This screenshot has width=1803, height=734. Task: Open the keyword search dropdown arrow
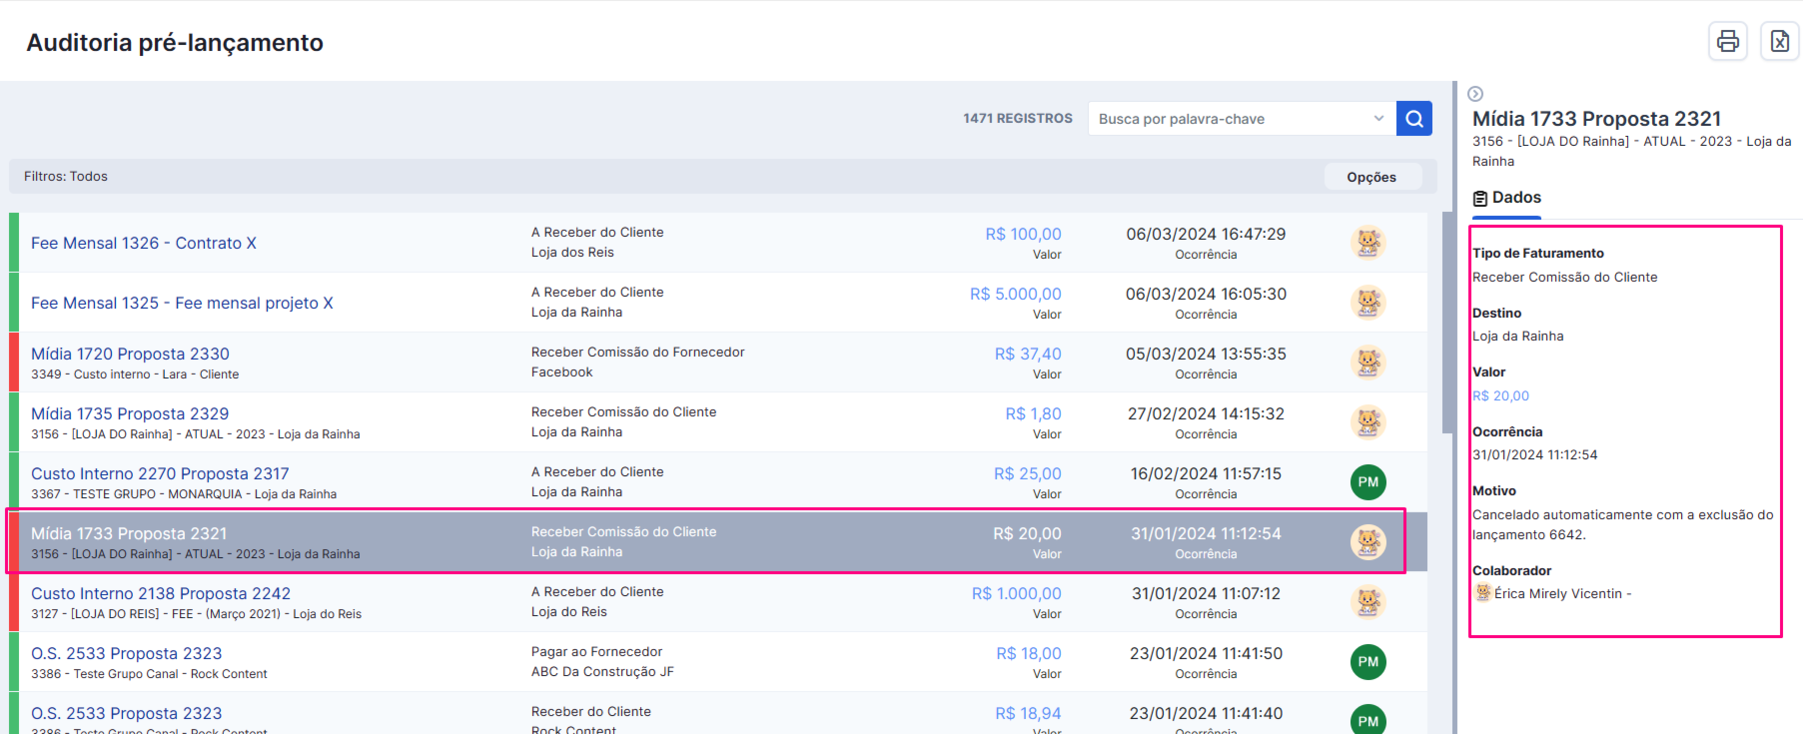(1378, 118)
